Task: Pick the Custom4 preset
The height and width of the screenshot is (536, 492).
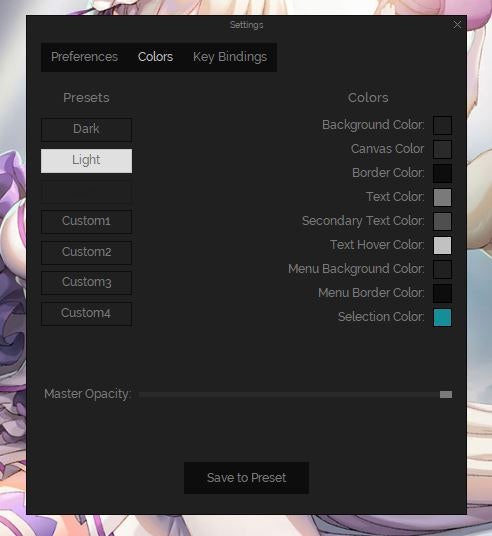Action: [87, 313]
